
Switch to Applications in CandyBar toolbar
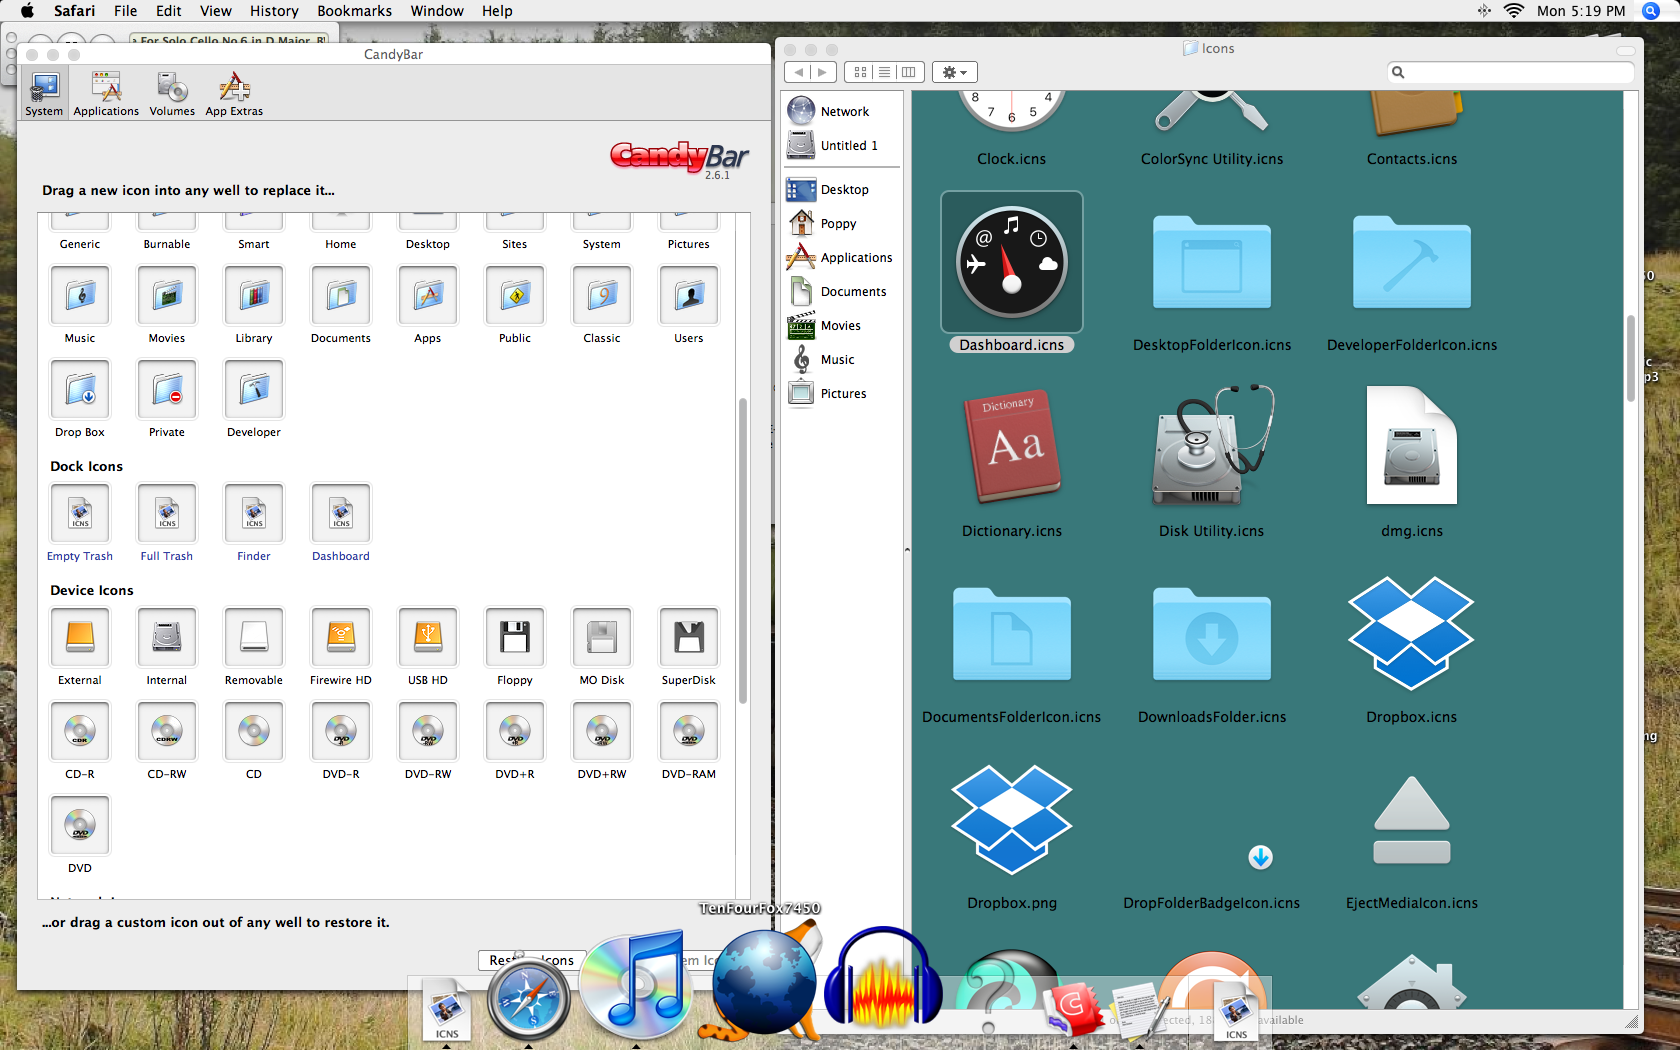coord(106,95)
